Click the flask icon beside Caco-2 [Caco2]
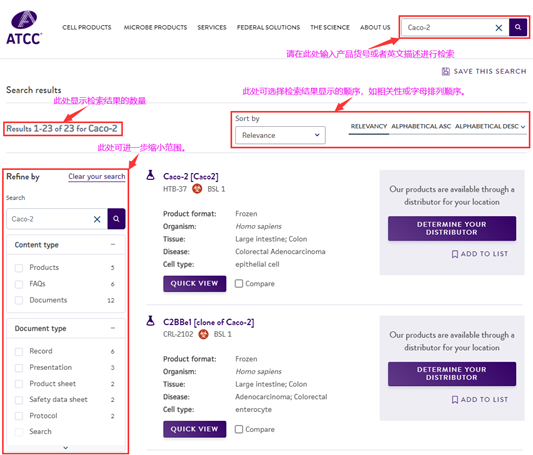 click(150, 175)
